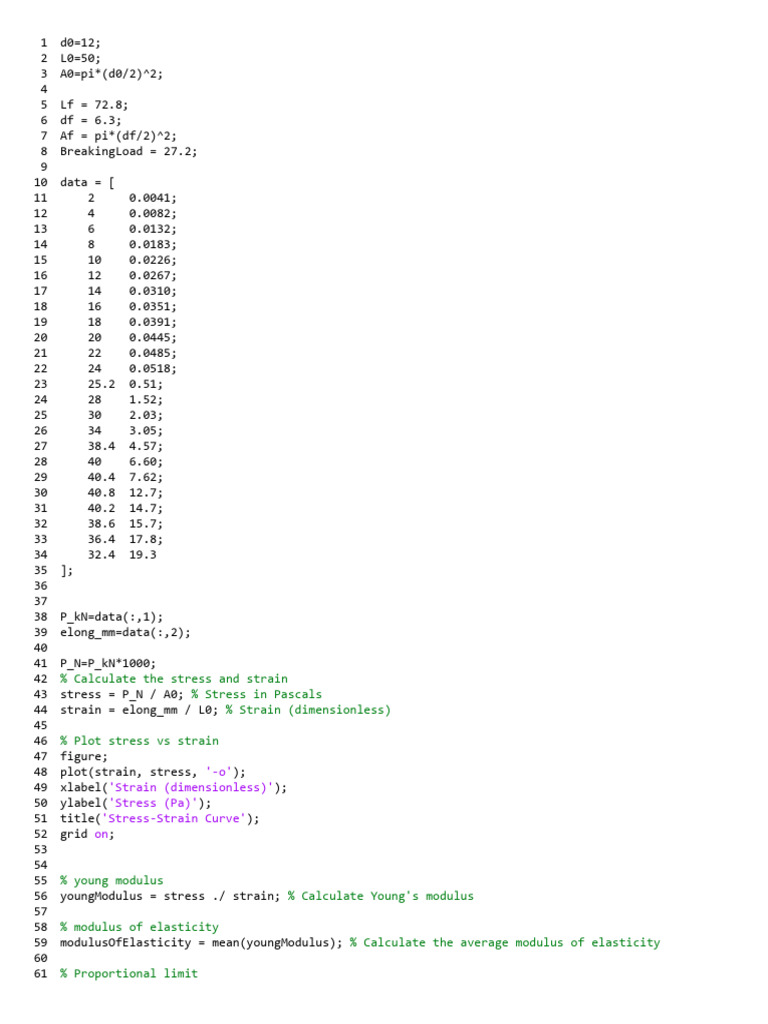This screenshot has height=1024, width=768.
Task: Click the 'mean(youngModulus)' expression
Action: [274, 942]
